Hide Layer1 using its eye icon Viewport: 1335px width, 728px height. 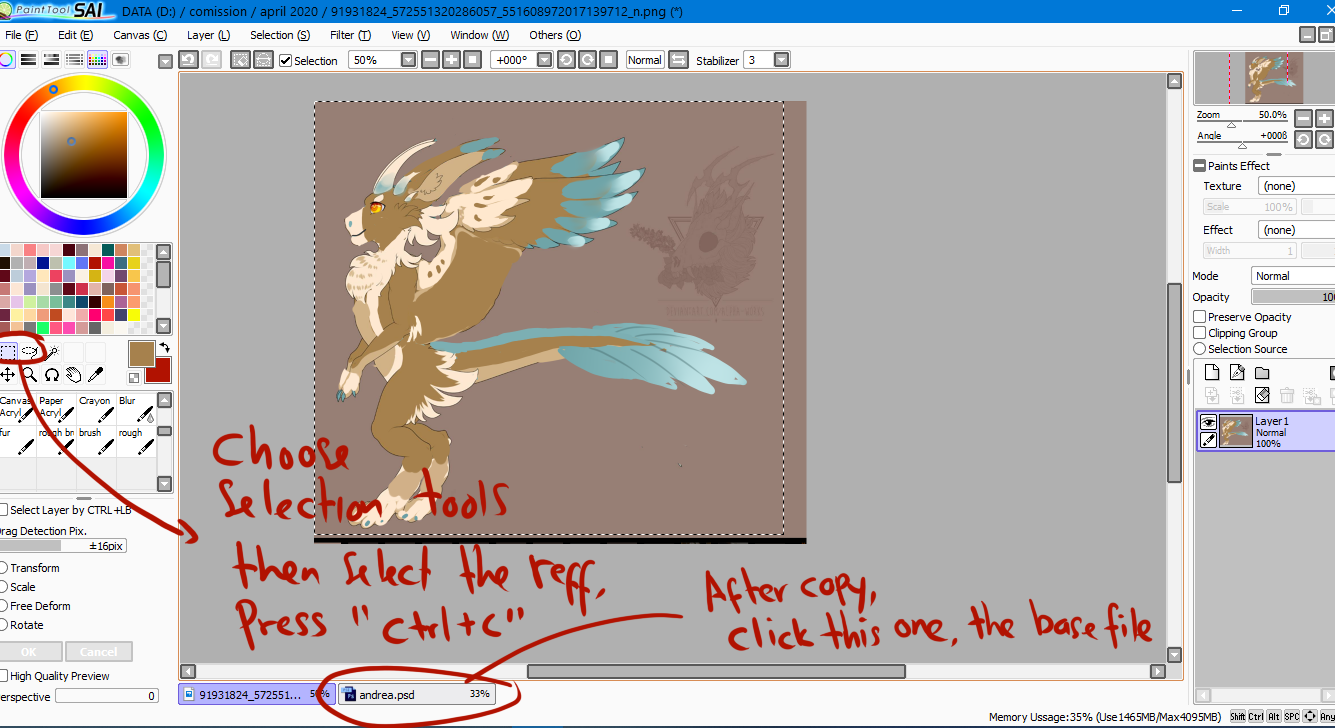(x=1208, y=422)
